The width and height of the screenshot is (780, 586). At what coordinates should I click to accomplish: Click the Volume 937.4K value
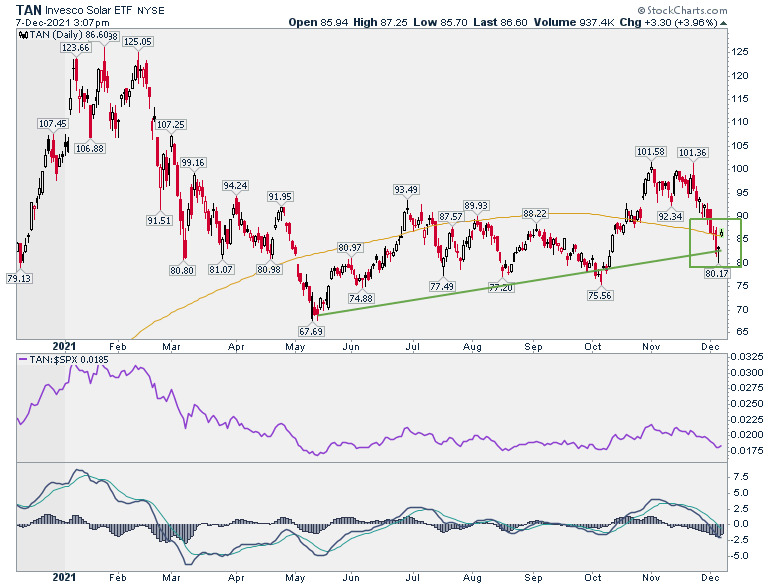tap(574, 22)
